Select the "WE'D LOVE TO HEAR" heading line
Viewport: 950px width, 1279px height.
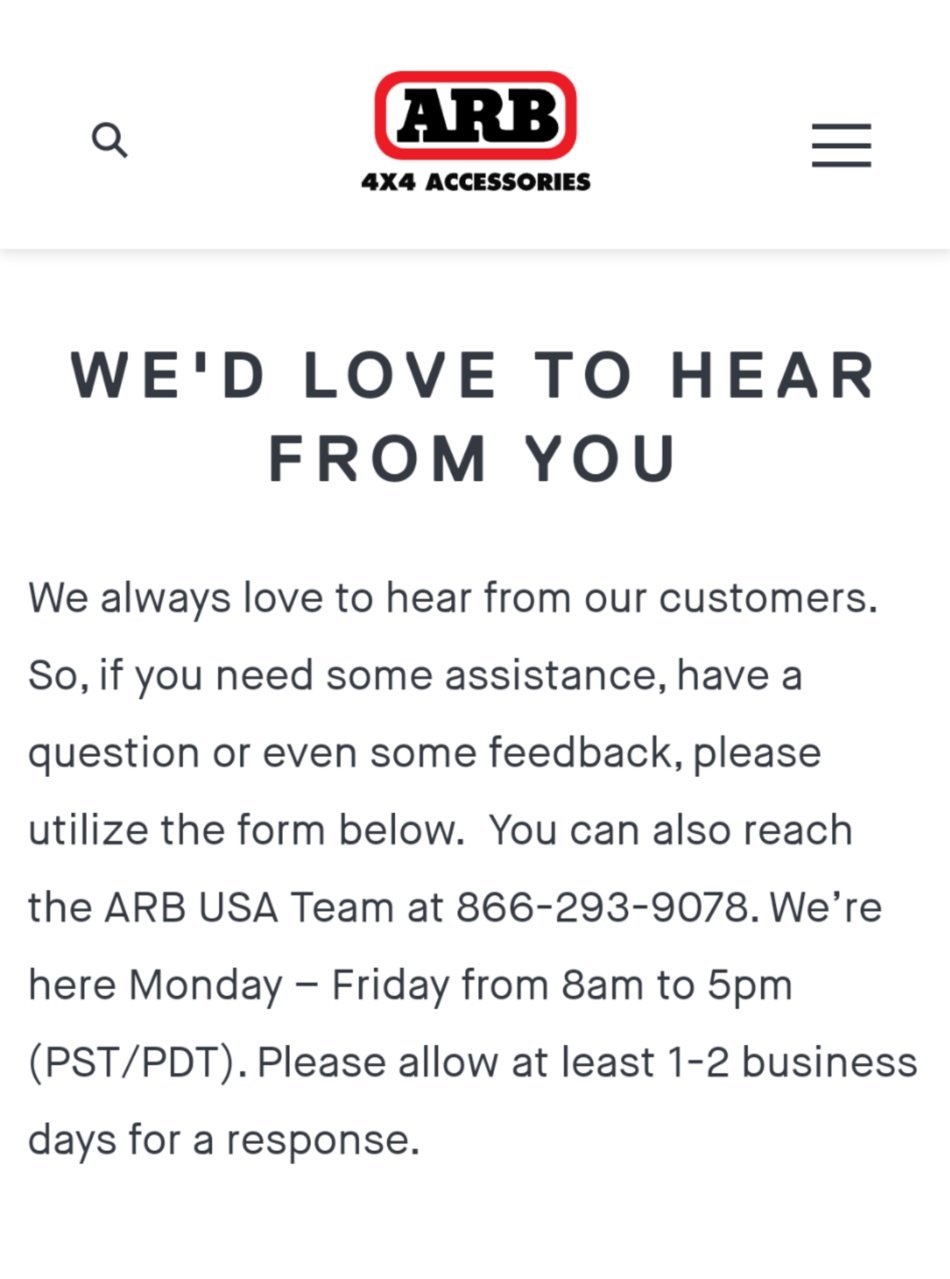click(x=474, y=376)
